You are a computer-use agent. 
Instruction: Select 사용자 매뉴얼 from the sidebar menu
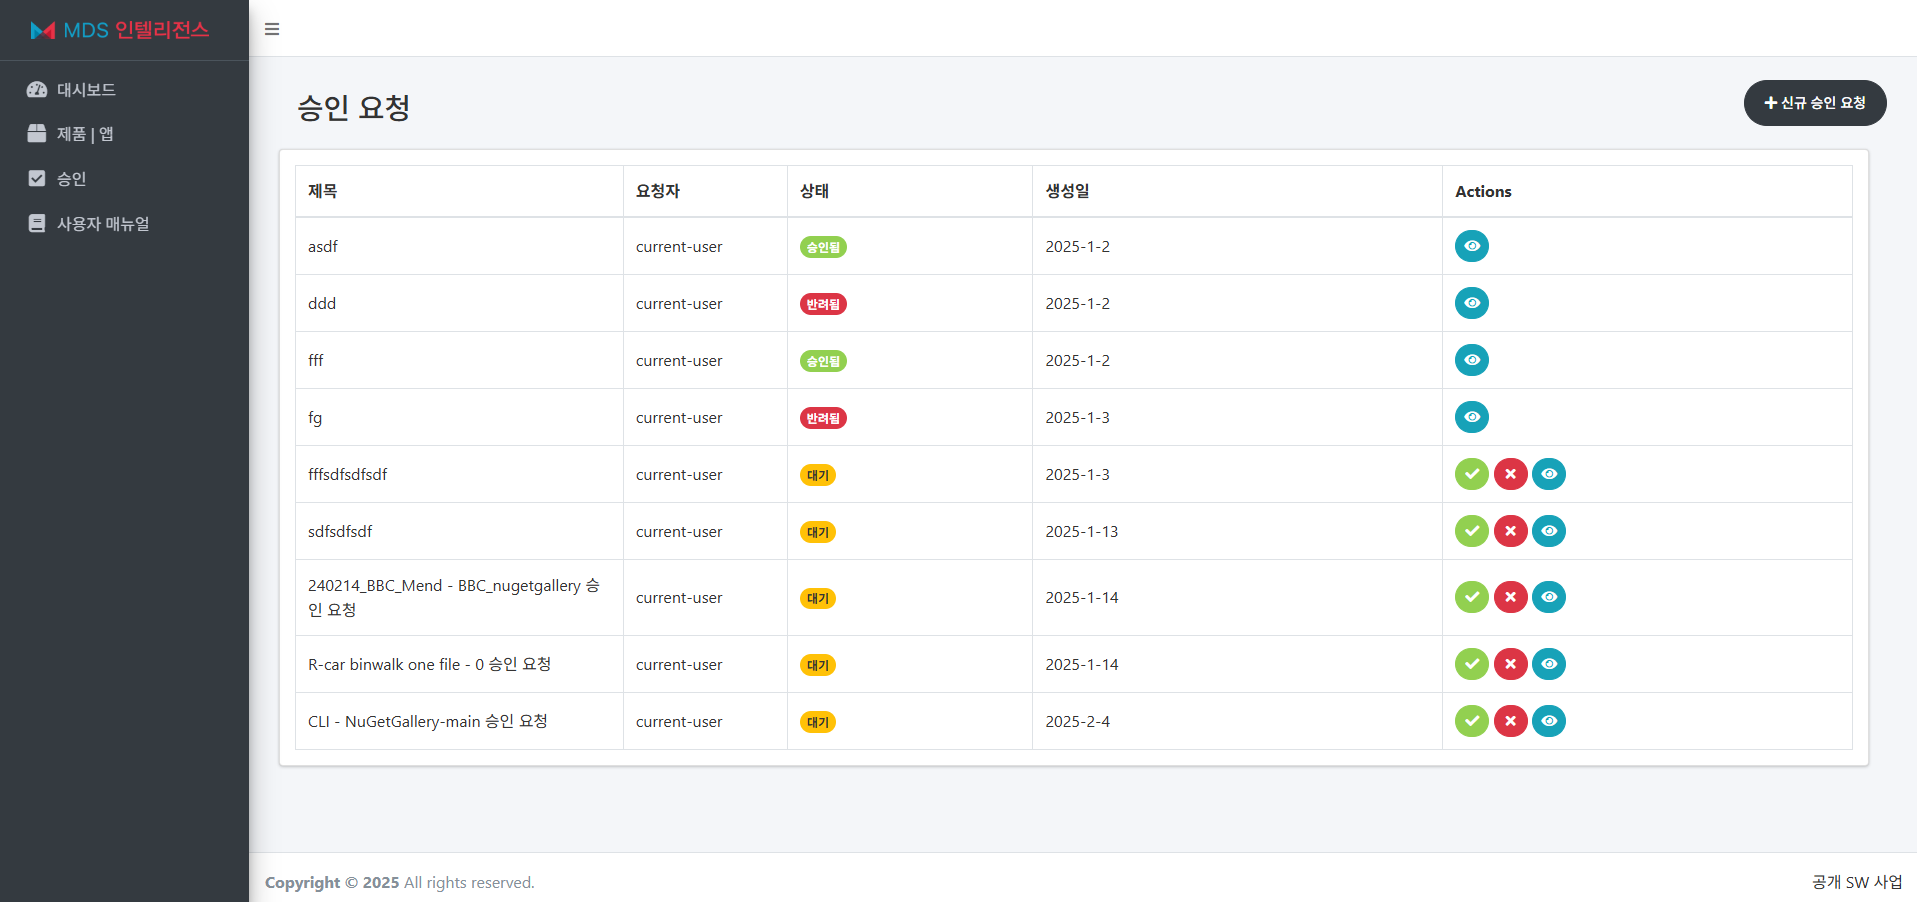(103, 223)
